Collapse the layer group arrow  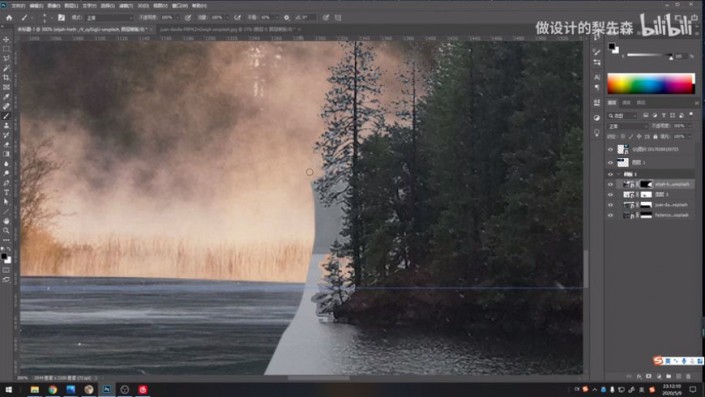(x=619, y=174)
